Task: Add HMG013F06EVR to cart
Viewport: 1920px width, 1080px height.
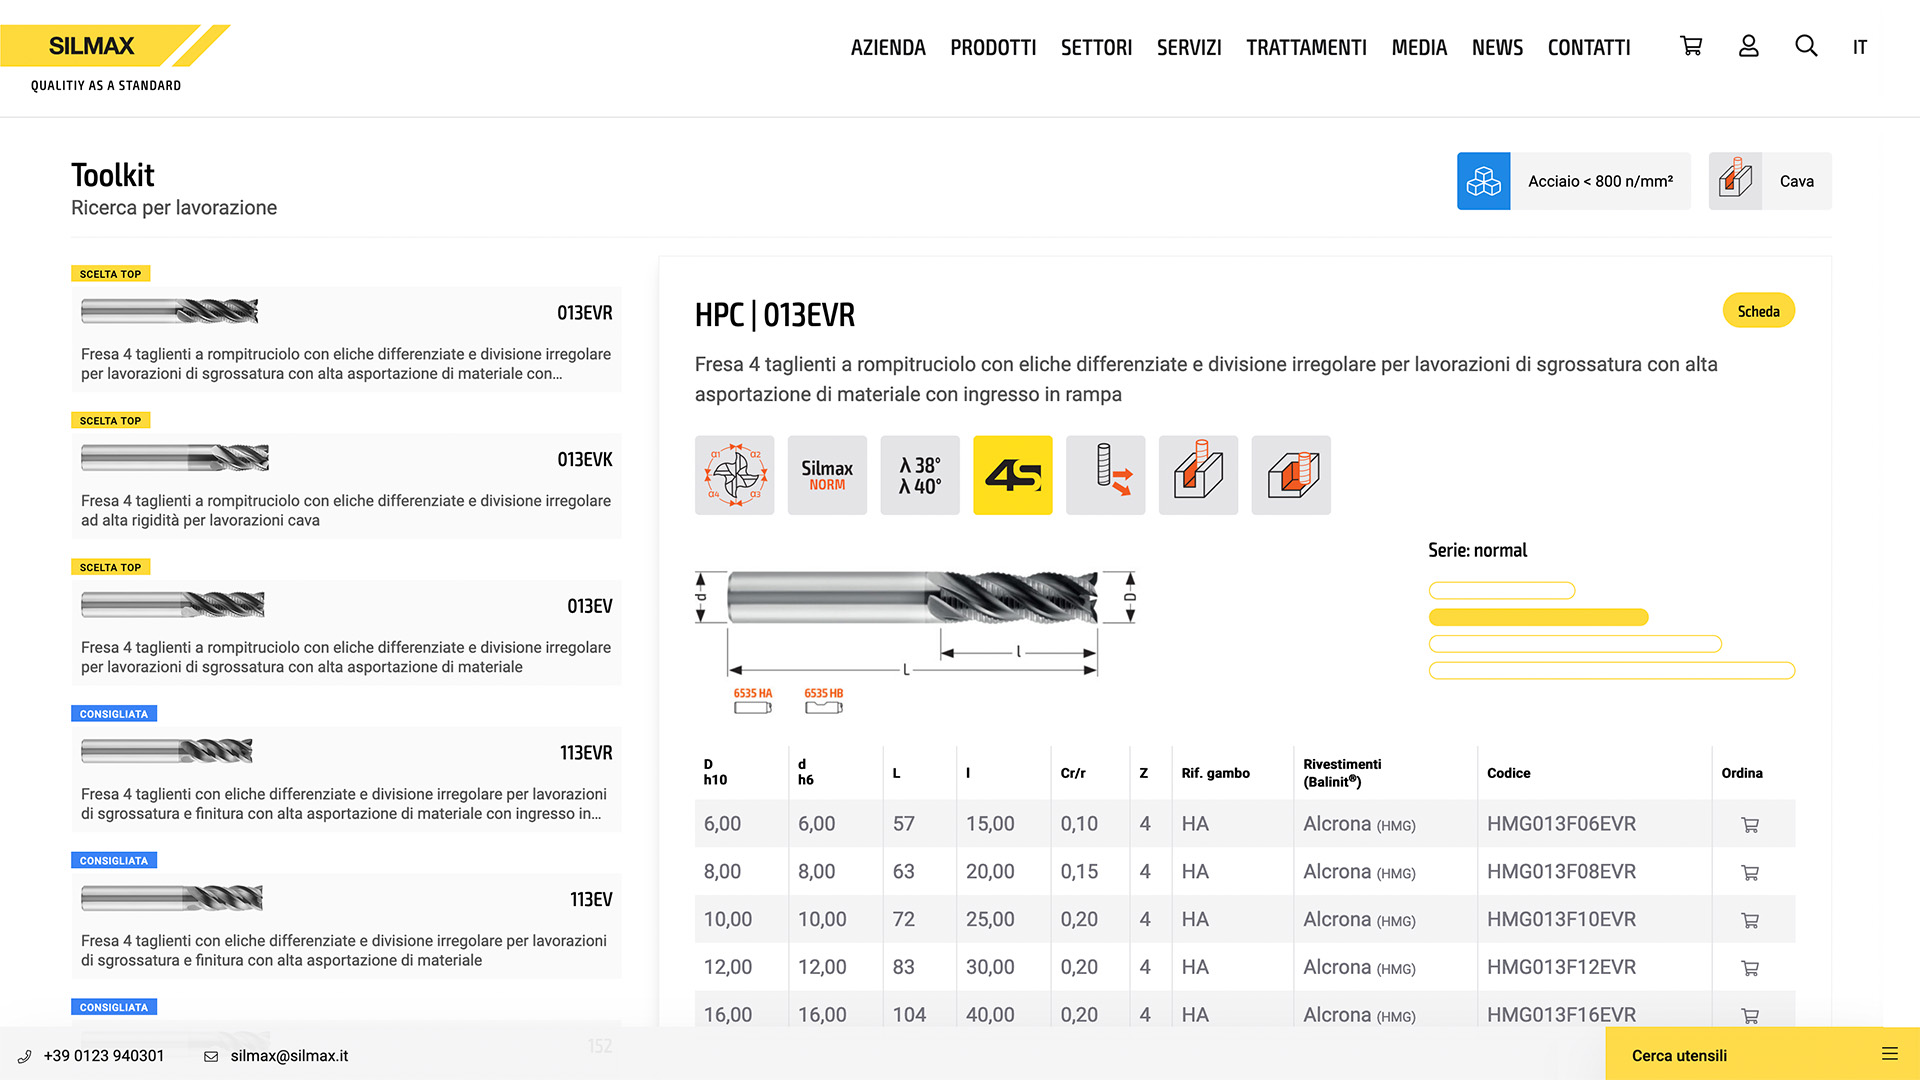Action: [x=1750, y=825]
